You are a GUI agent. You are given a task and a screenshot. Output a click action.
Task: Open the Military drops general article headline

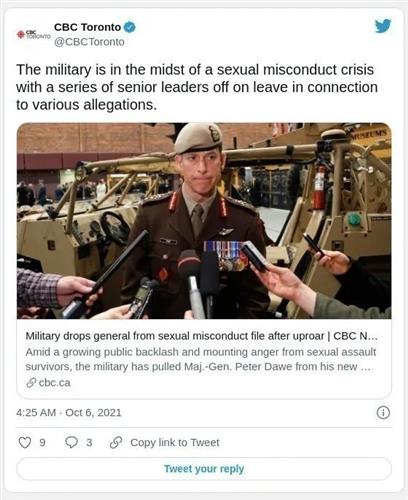[x=202, y=336]
